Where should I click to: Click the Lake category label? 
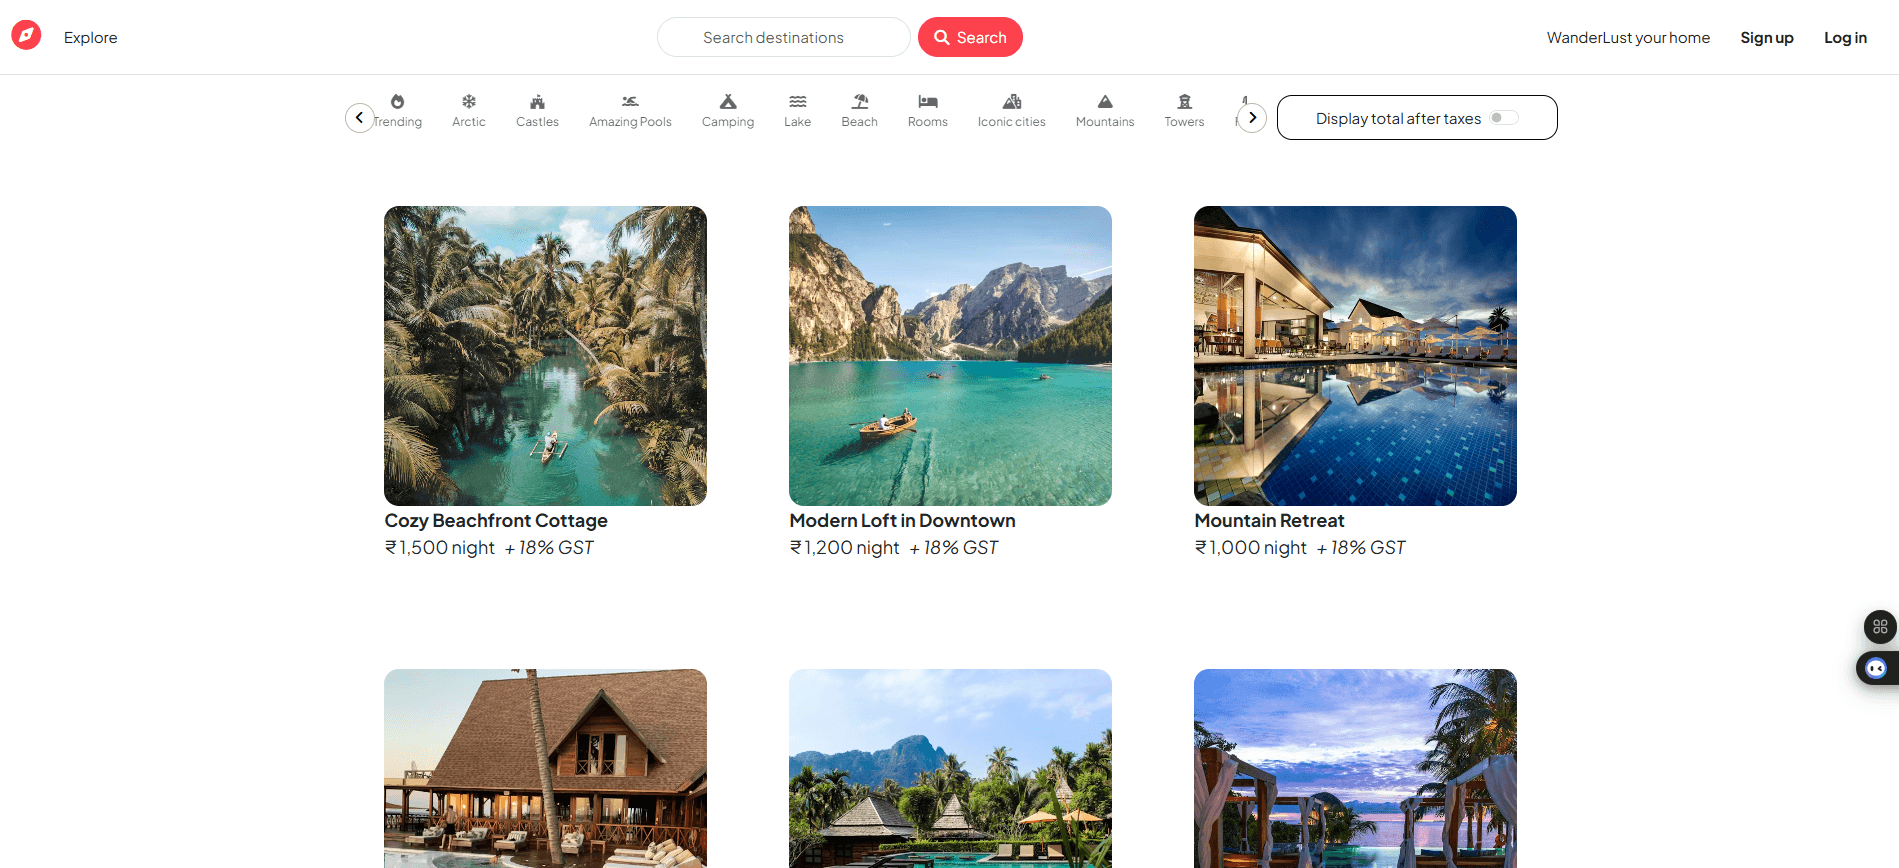coord(798,122)
